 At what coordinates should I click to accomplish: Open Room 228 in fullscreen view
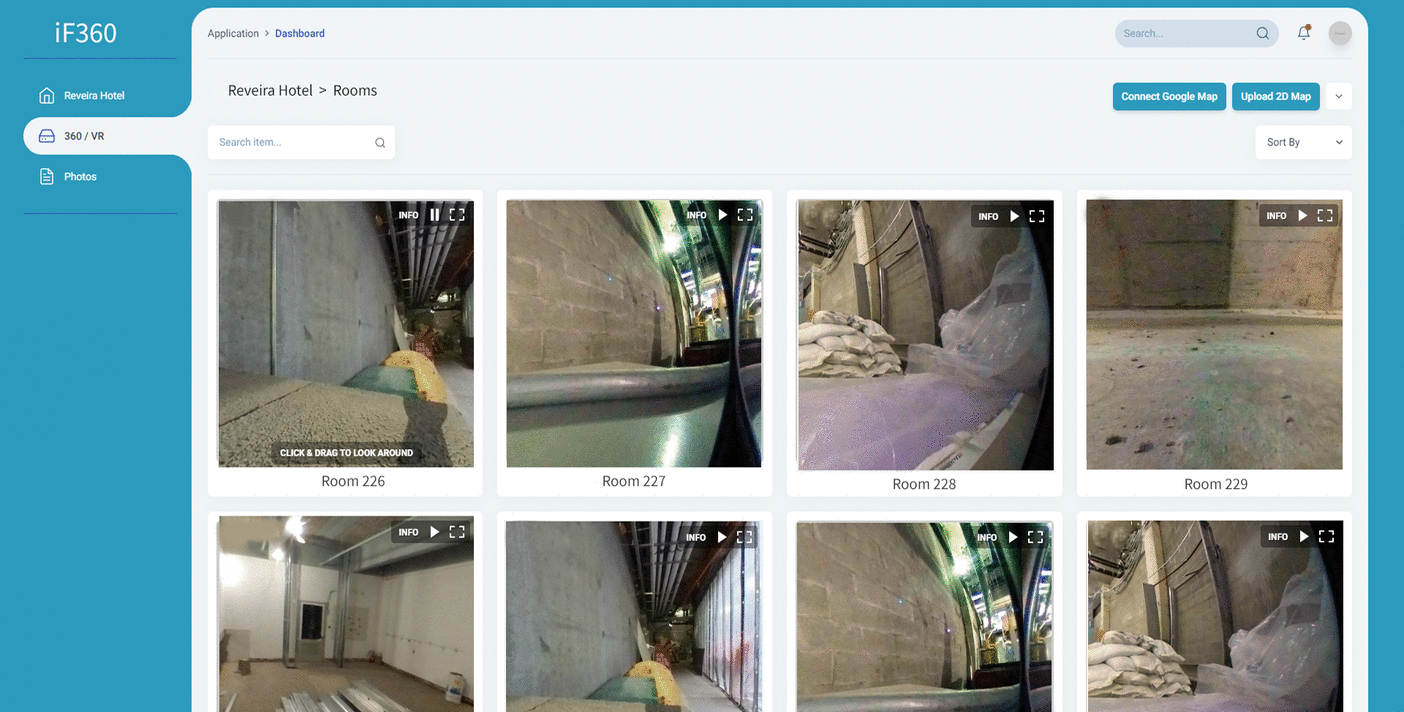point(1037,216)
